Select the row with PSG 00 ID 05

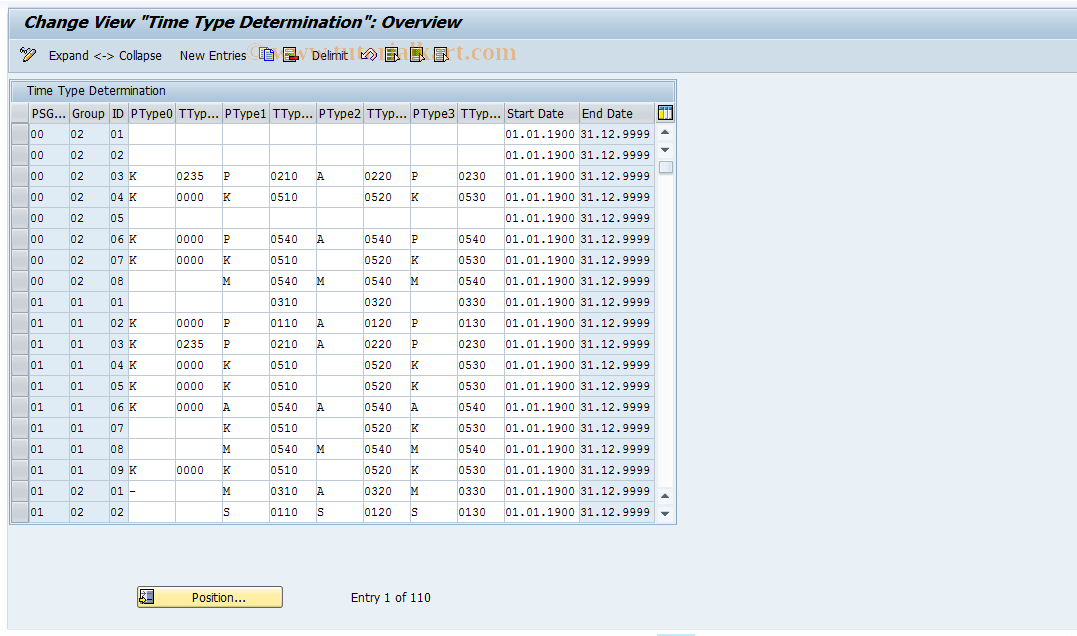20,218
